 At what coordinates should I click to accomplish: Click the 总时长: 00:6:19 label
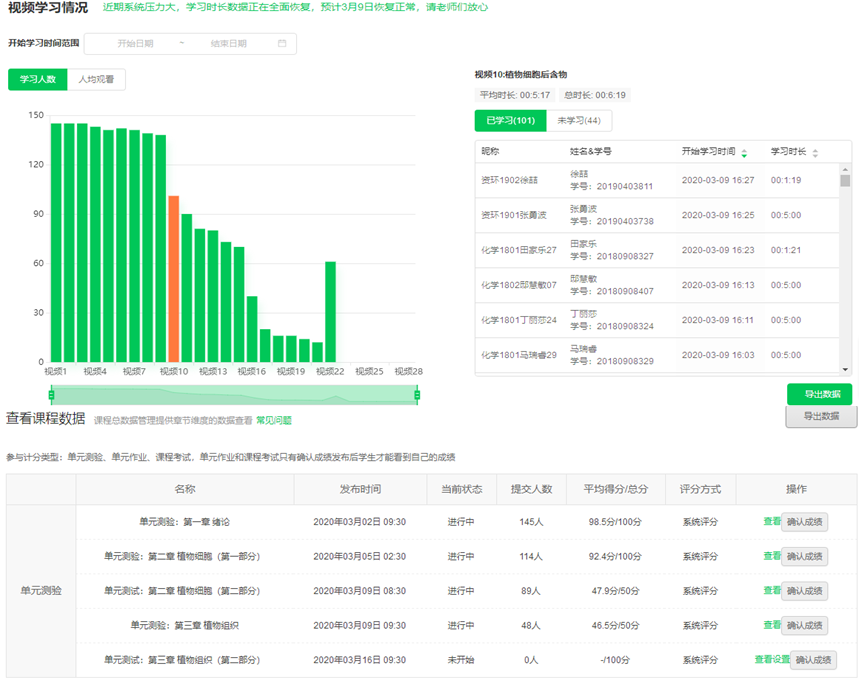(594, 95)
